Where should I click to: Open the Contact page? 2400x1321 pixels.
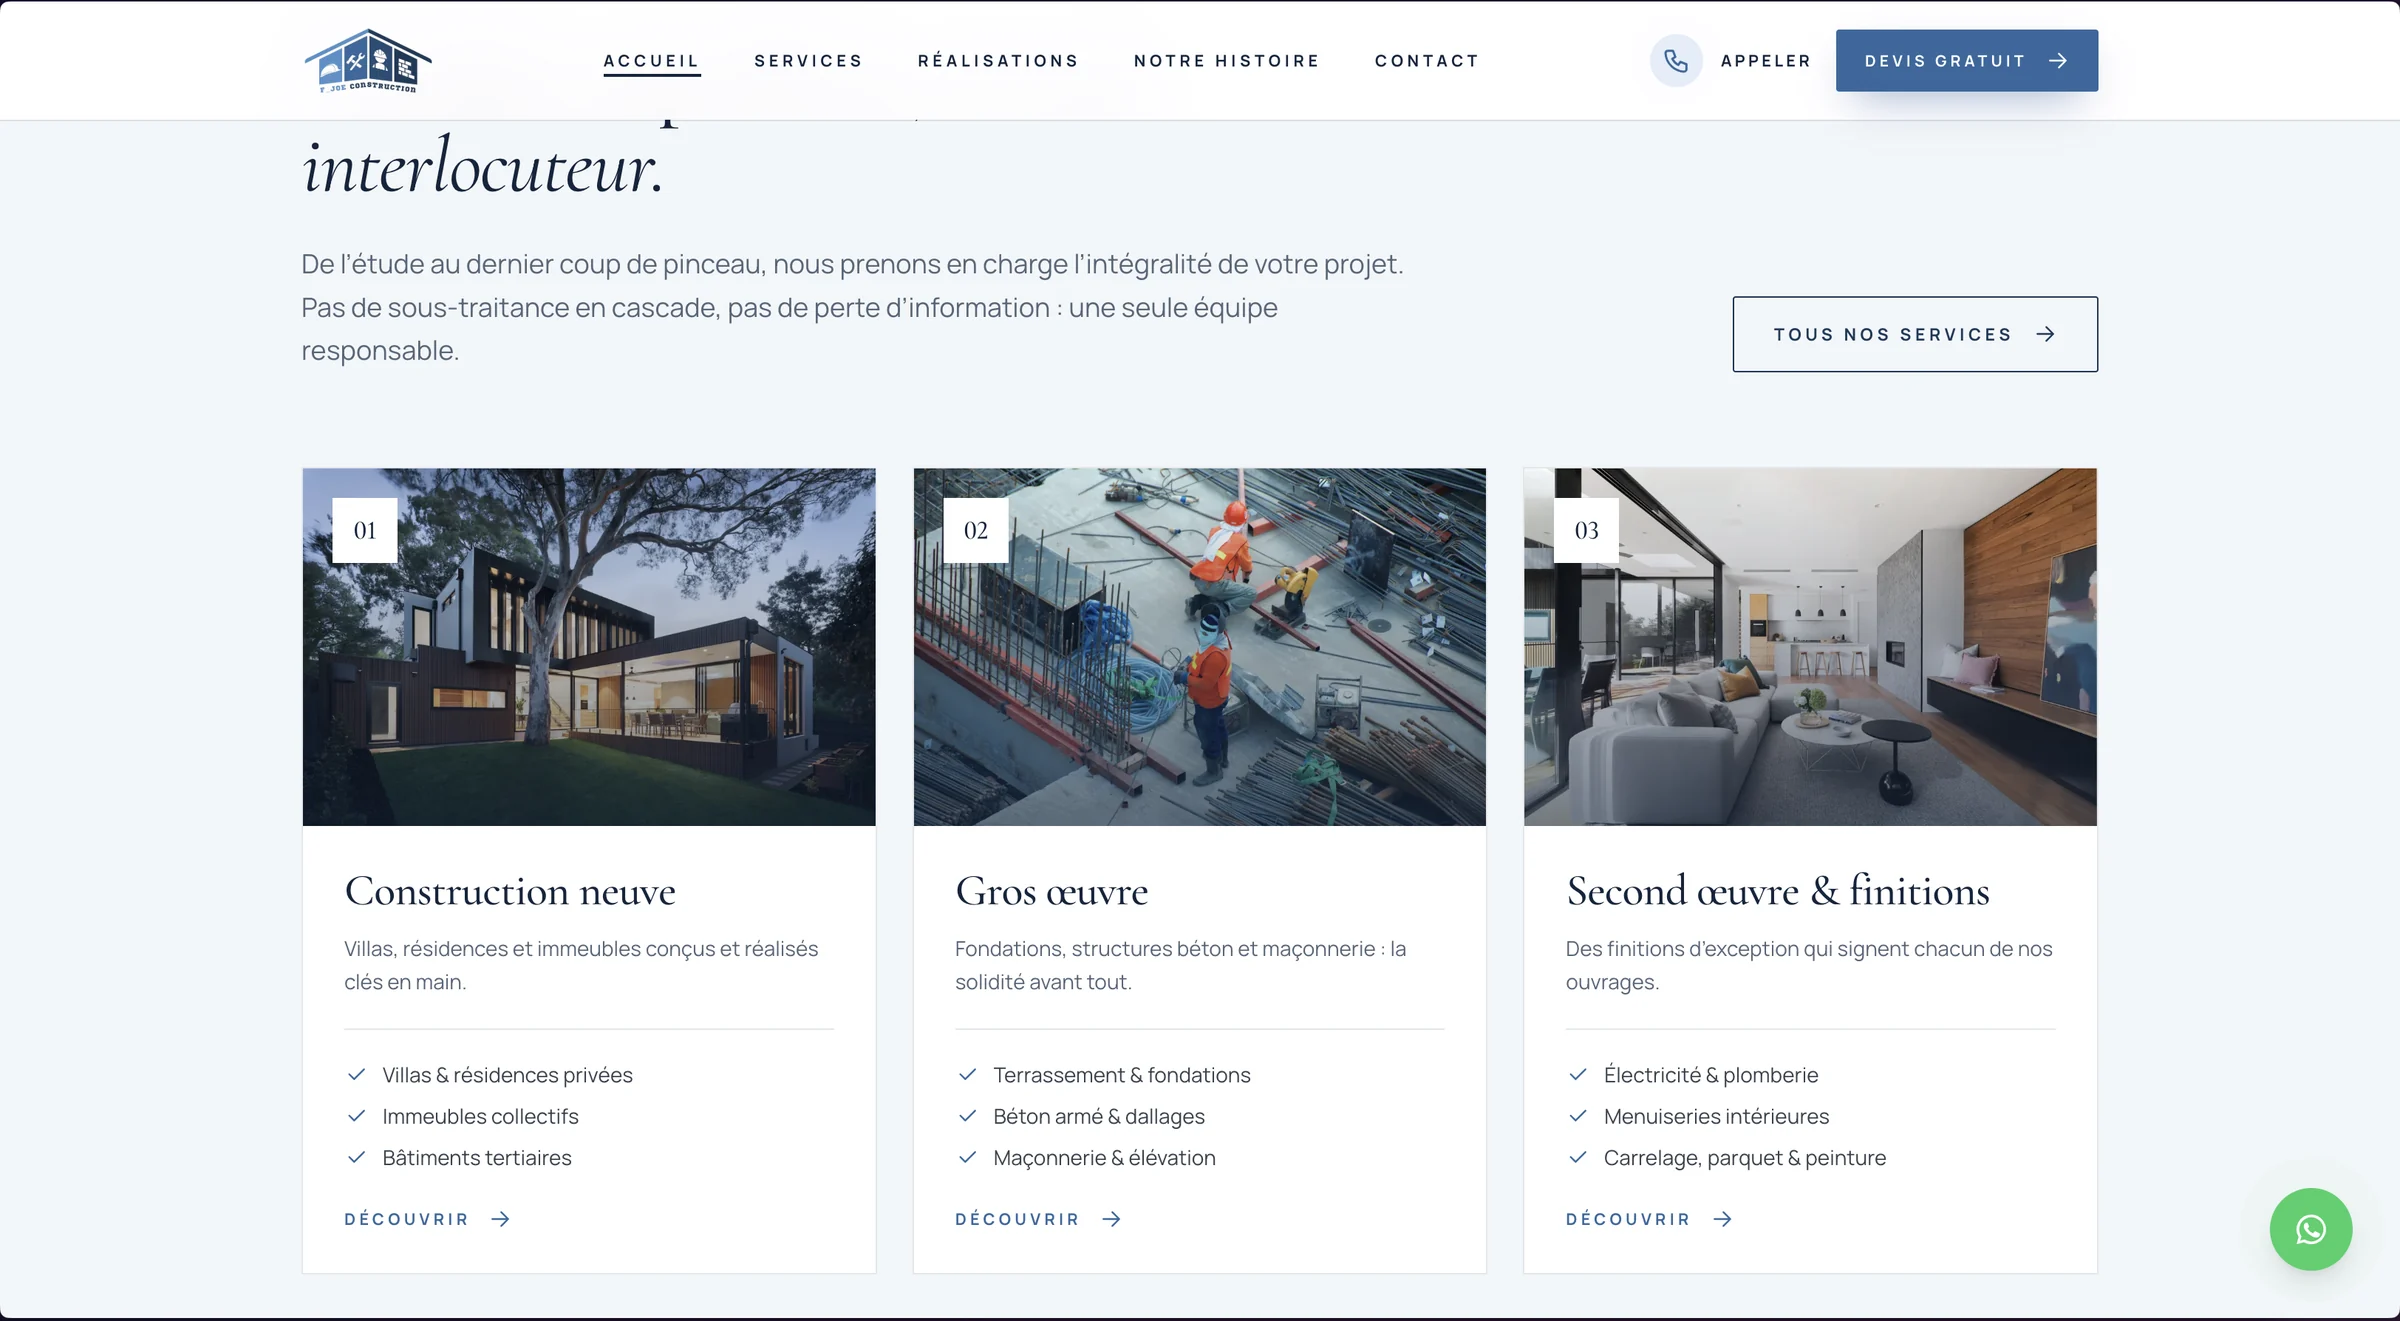tap(1427, 61)
